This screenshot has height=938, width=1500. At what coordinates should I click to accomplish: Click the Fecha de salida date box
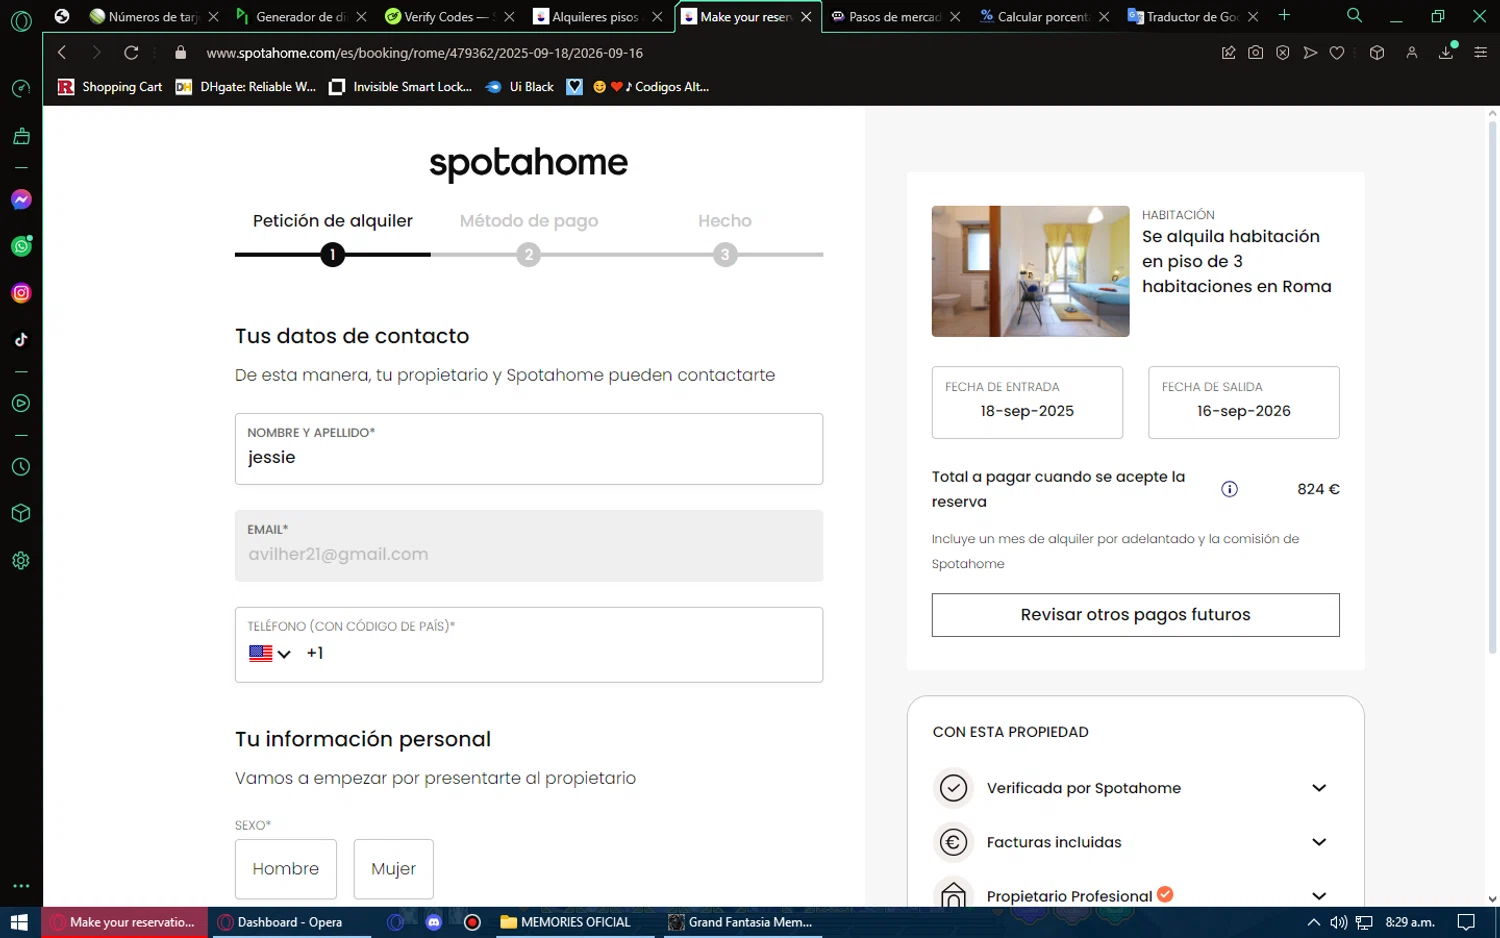point(1243,402)
